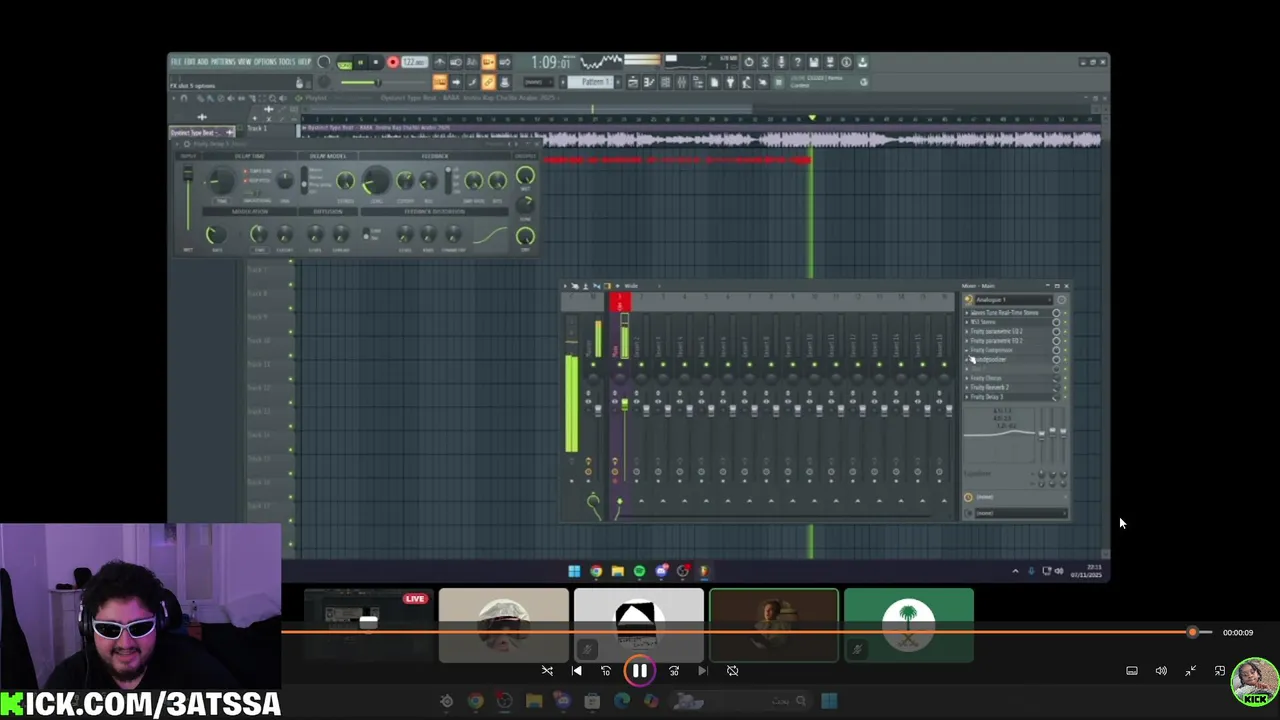This screenshot has width=1280, height=720.
Task: Open the FL Studio TOOLS menu
Action: (287, 62)
